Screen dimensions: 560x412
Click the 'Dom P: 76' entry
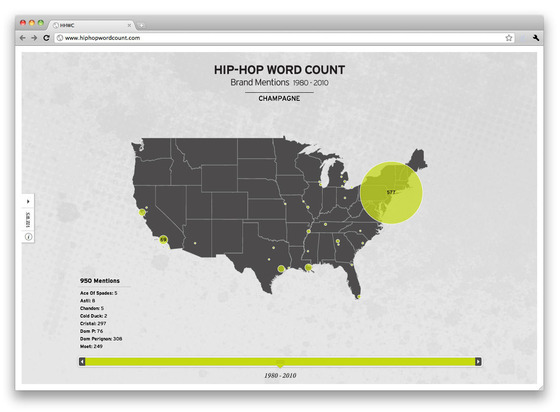coord(91,331)
